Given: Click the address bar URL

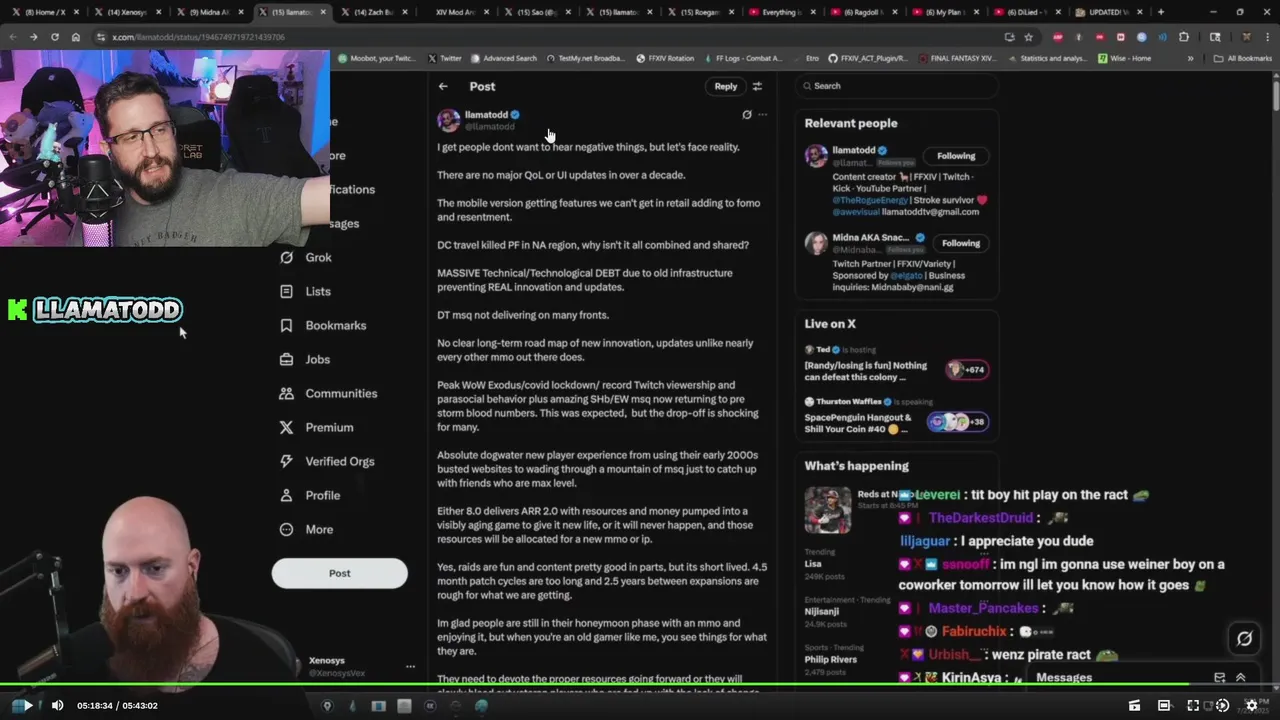Looking at the screenshot, I should point(198,37).
